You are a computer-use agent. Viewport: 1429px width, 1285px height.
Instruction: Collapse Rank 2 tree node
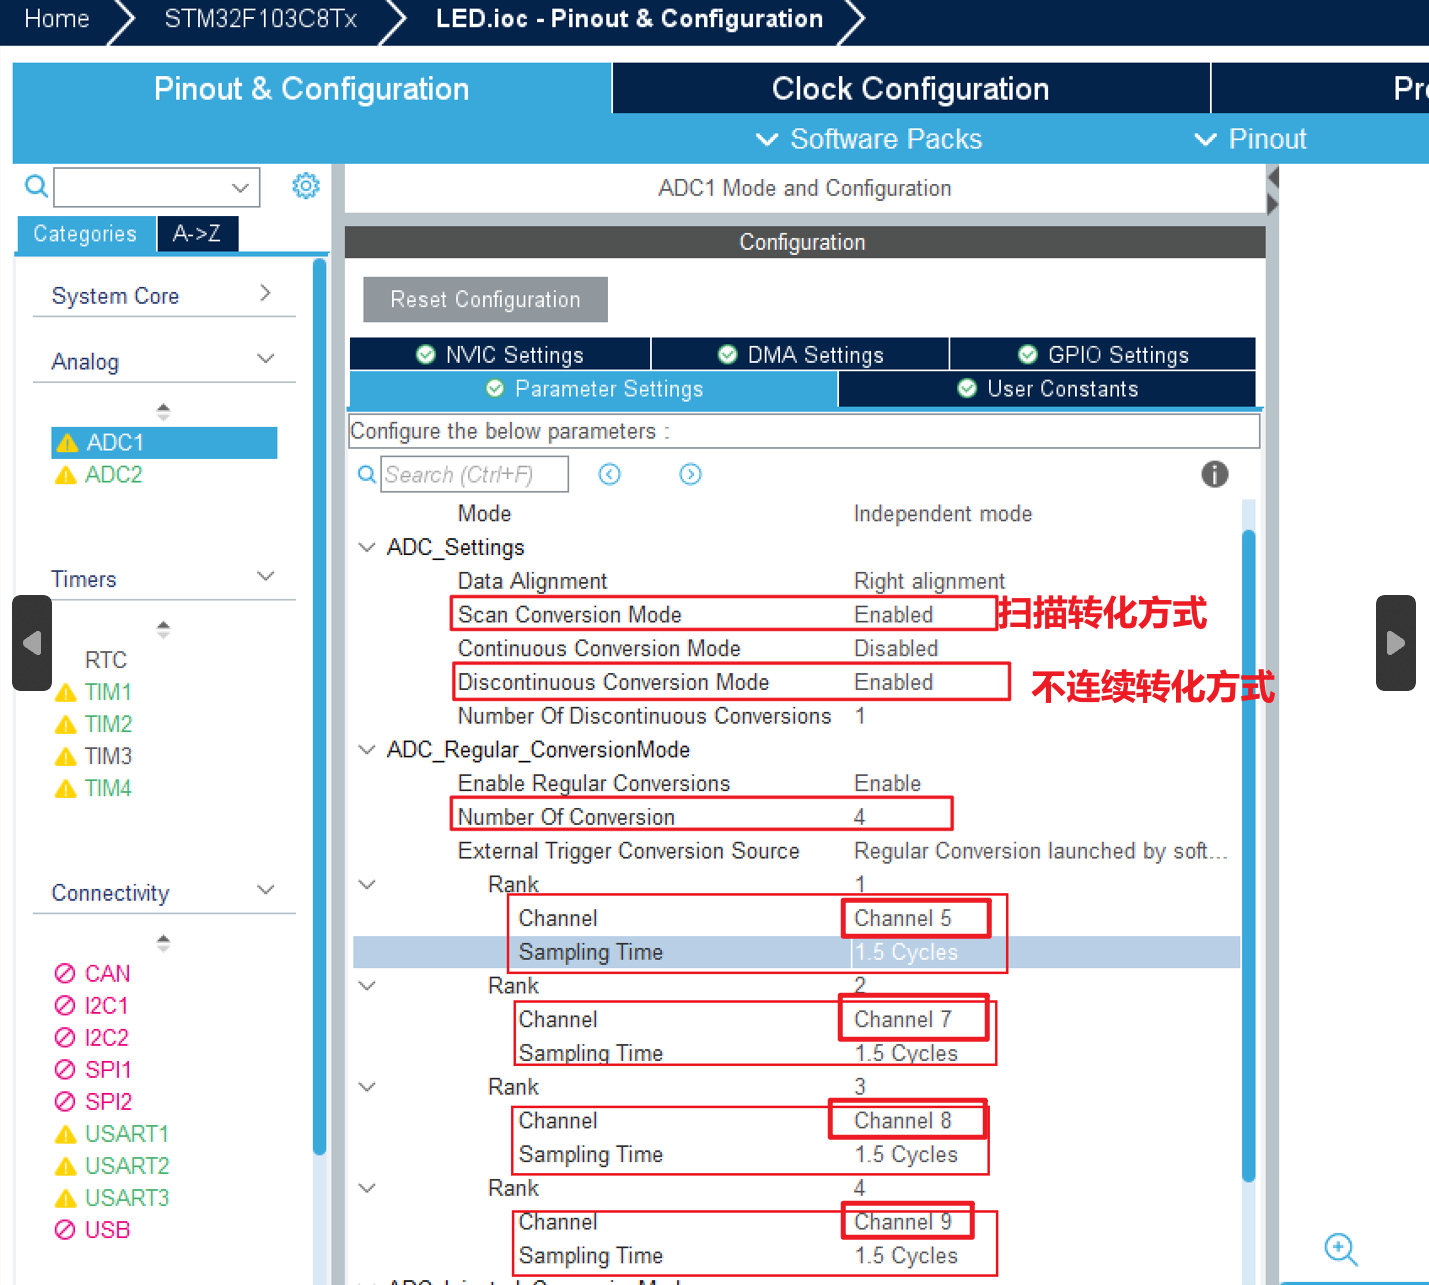click(x=367, y=986)
